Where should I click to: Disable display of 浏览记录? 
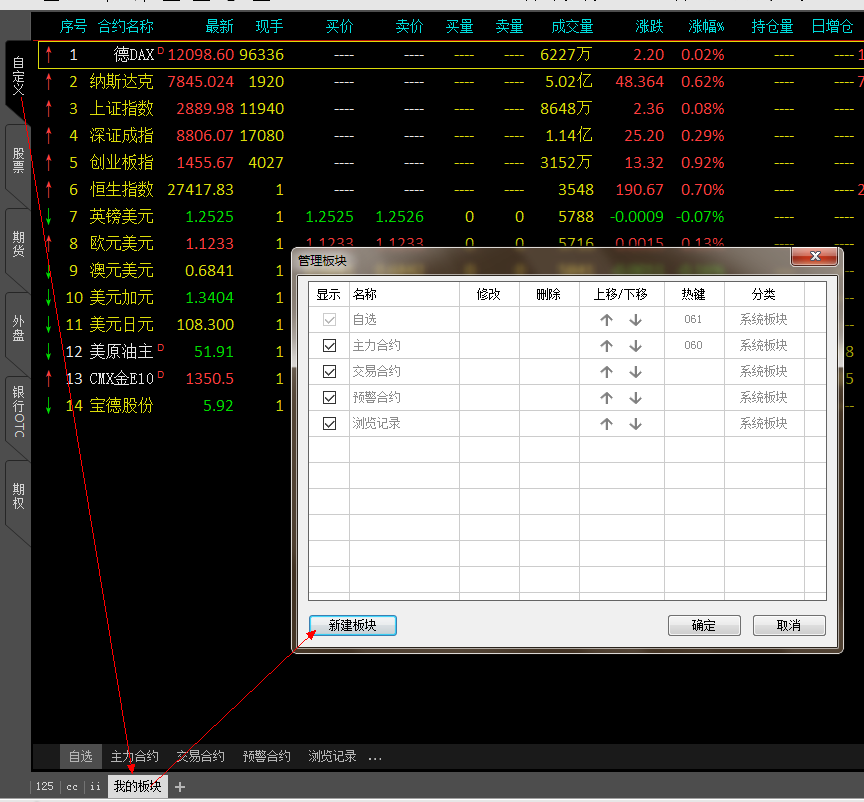tap(329, 424)
